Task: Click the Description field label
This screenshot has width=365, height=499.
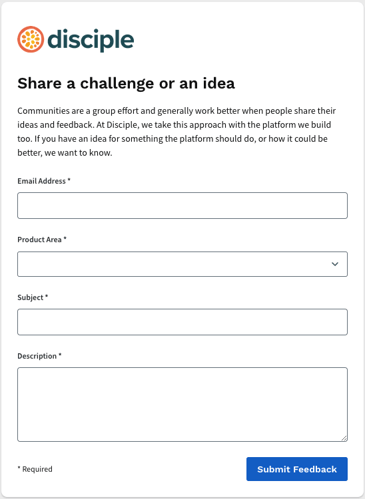Action: pos(37,356)
